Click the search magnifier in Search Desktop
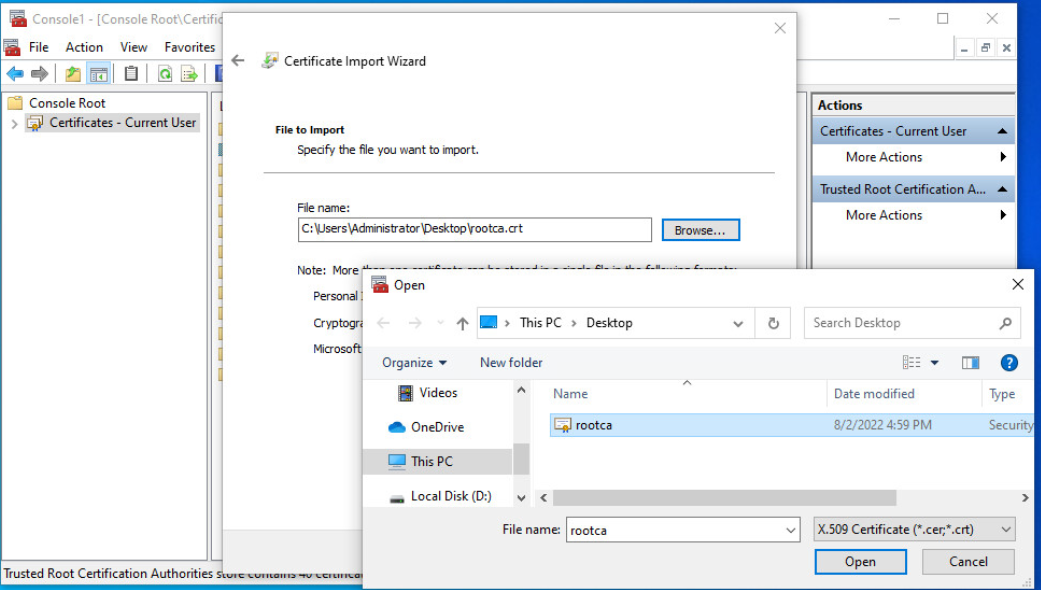1041x590 pixels. click(1006, 323)
